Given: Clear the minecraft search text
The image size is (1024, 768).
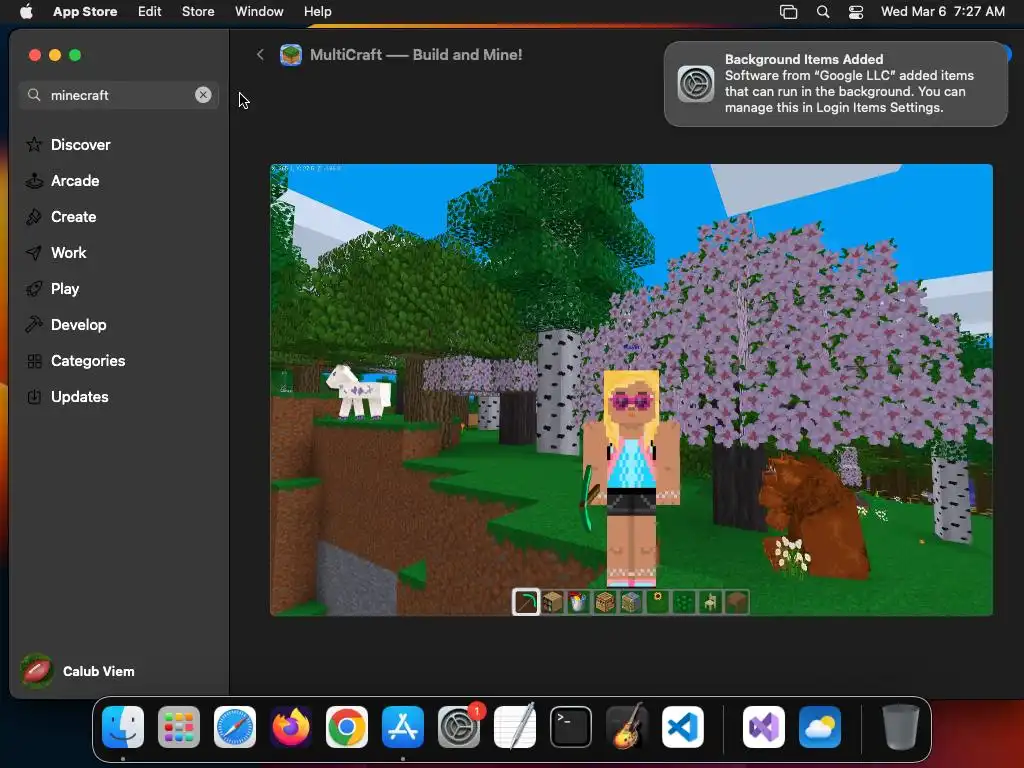Looking at the screenshot, I should [203, 95].
